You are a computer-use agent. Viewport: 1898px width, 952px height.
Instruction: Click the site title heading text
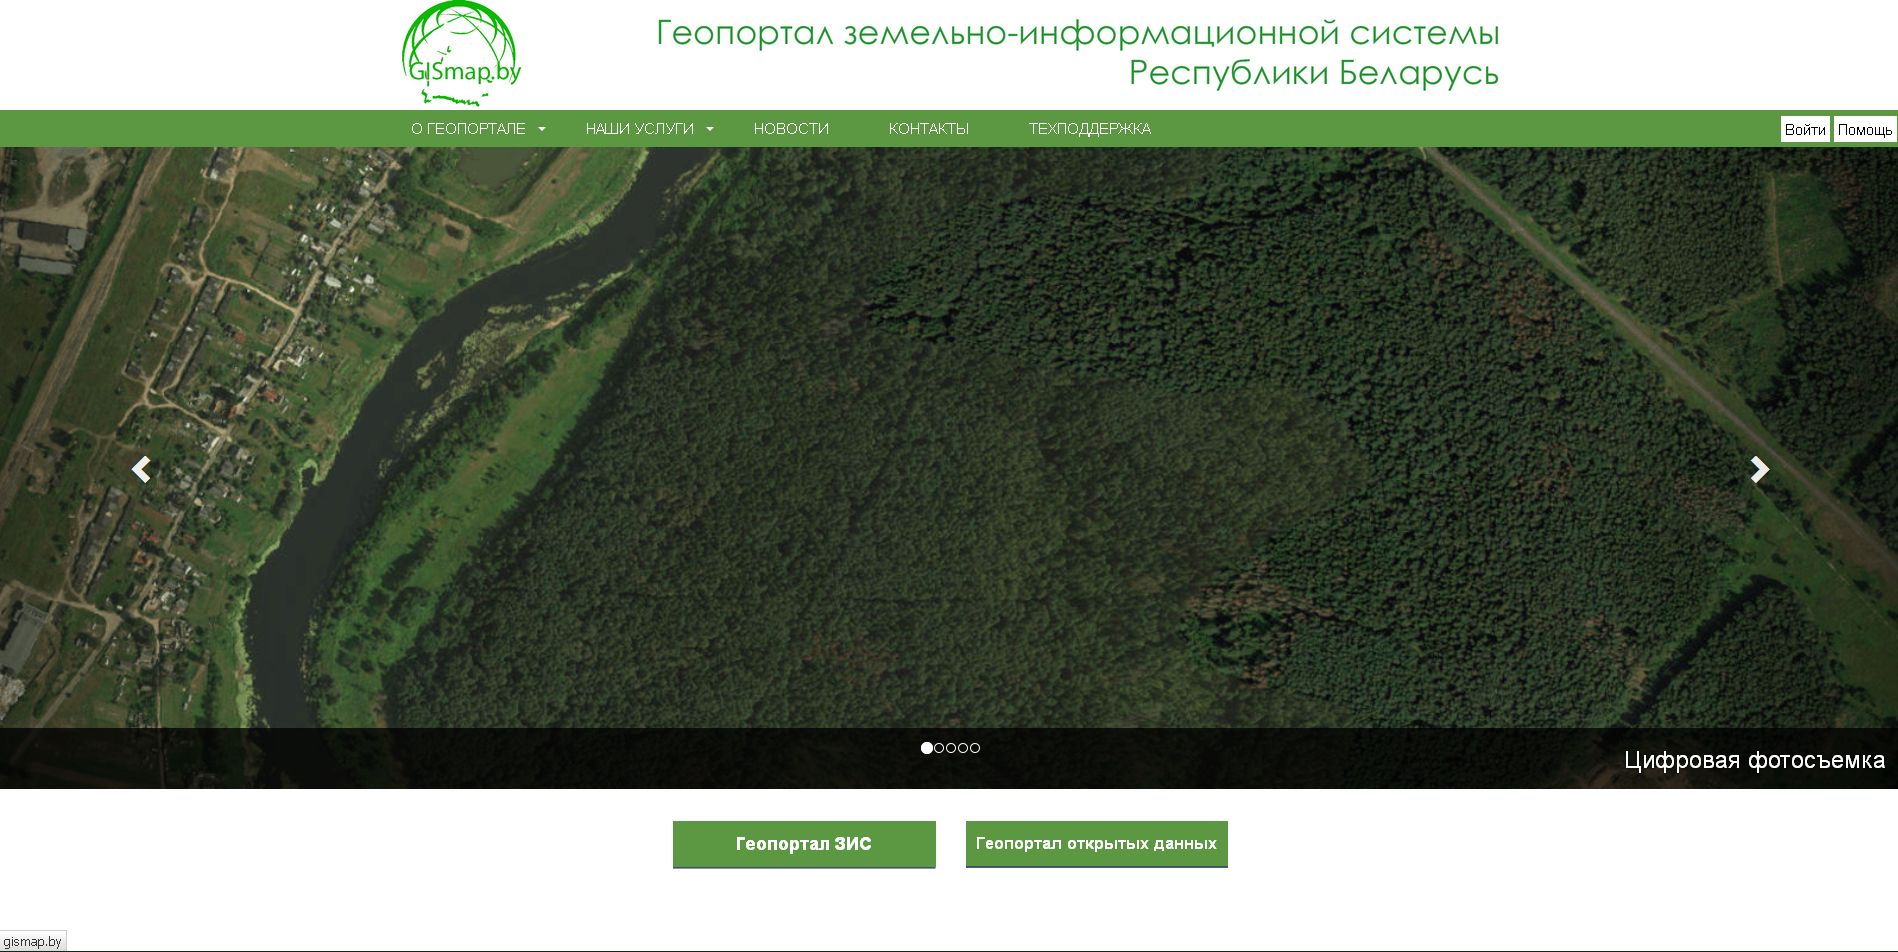point(1077,53)
